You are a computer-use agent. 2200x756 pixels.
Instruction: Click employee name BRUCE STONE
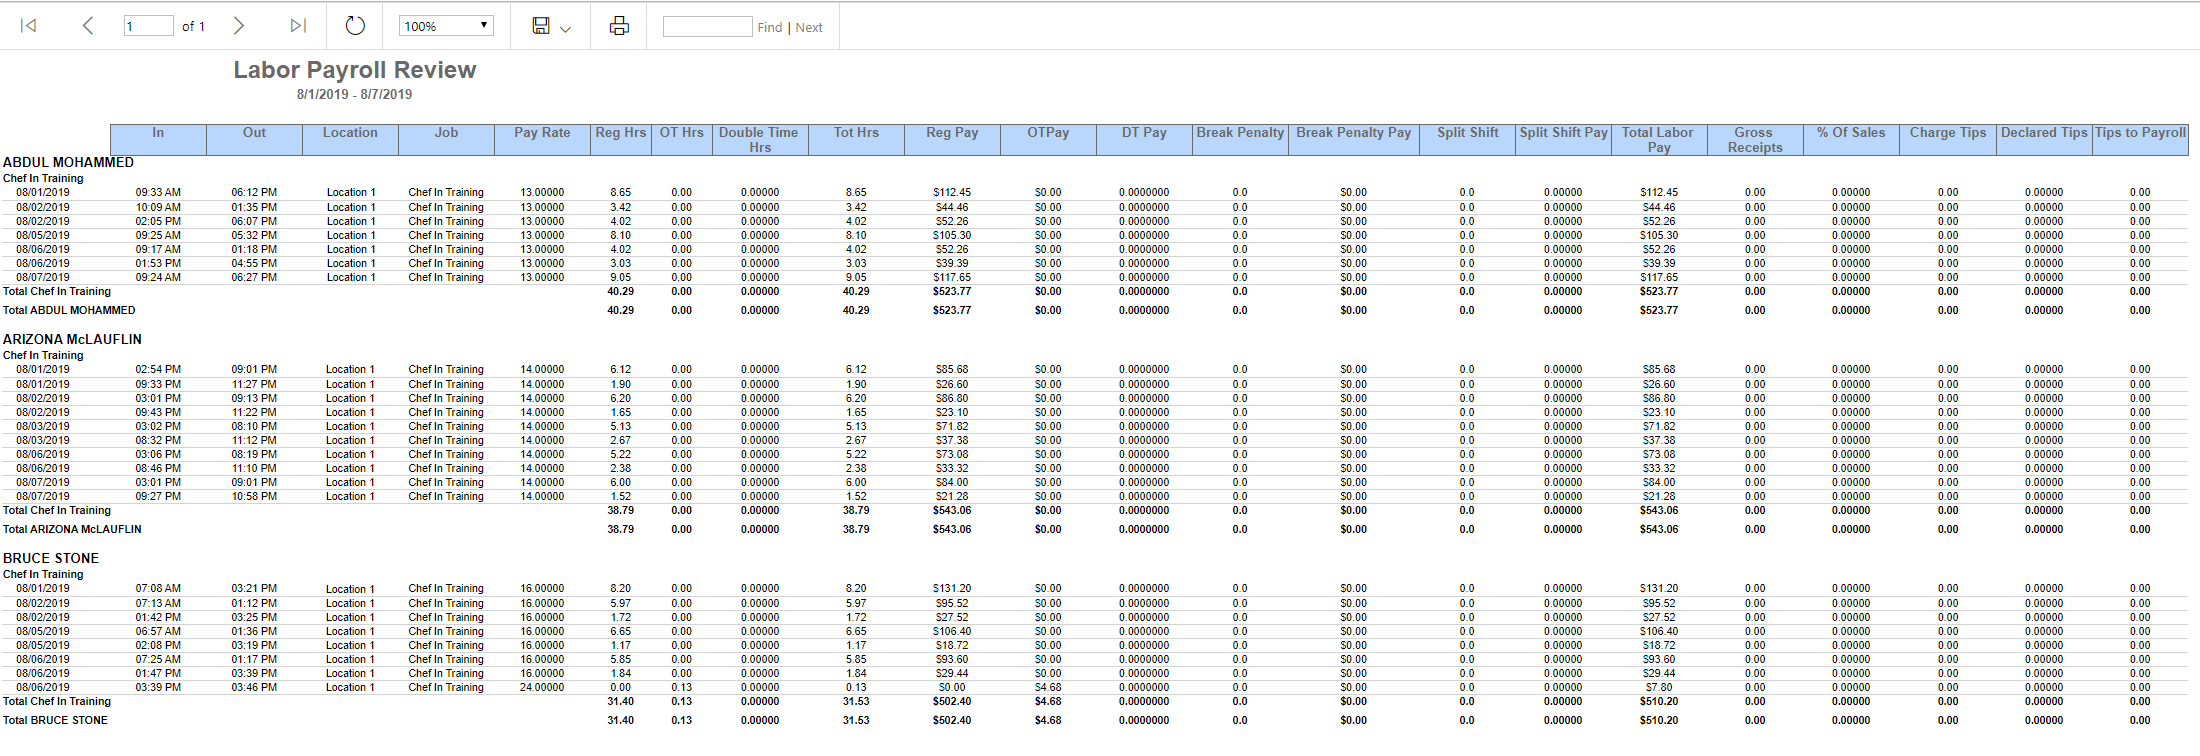(51, 558)
